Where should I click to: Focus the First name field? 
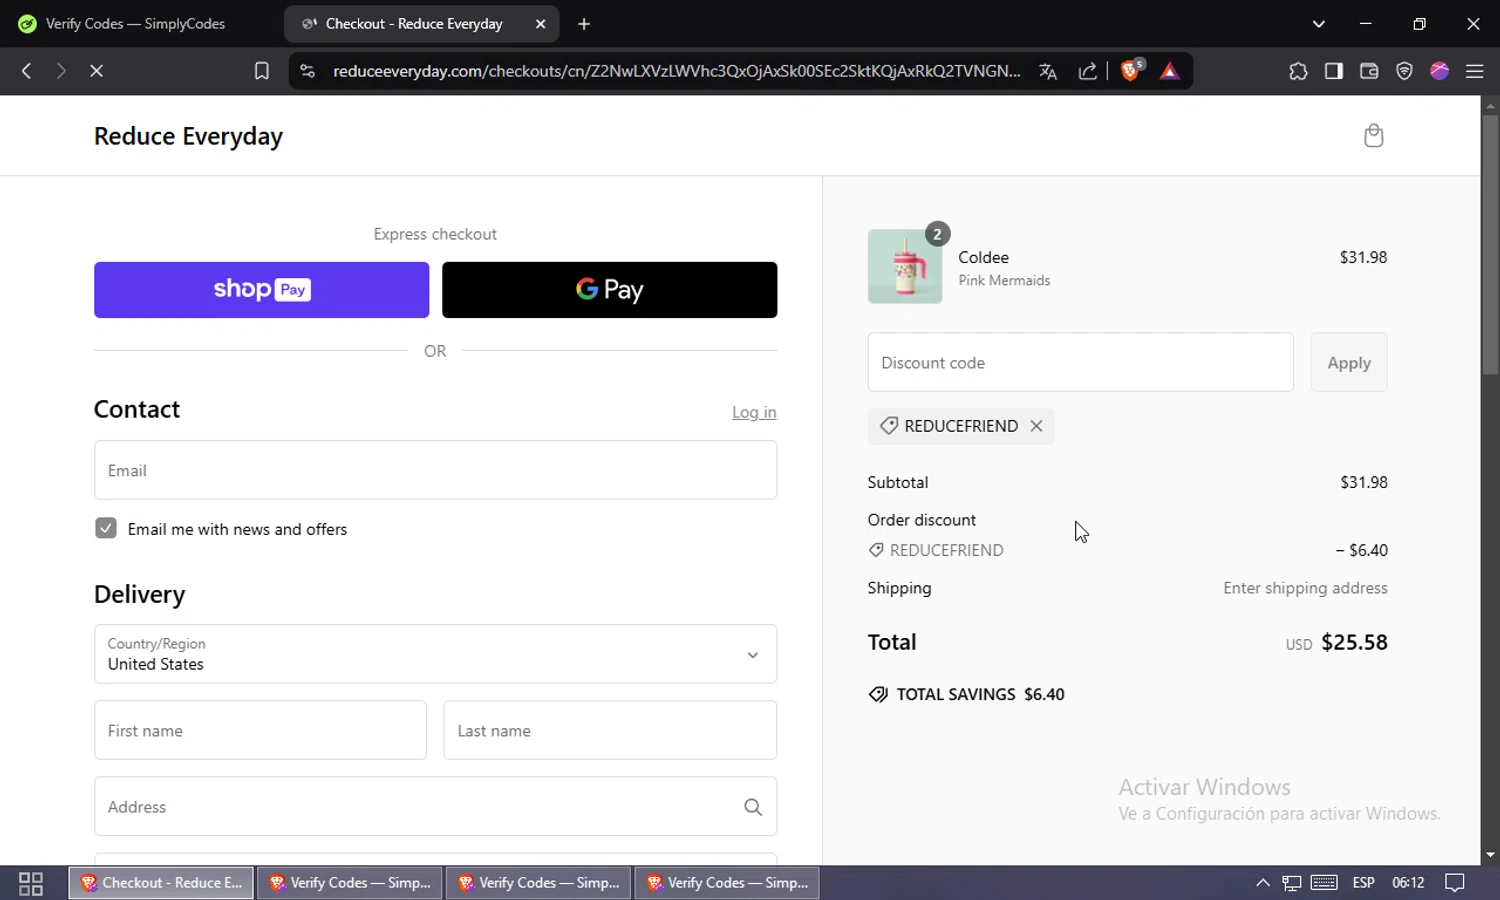pyautogui.click(x=260, y=730)
